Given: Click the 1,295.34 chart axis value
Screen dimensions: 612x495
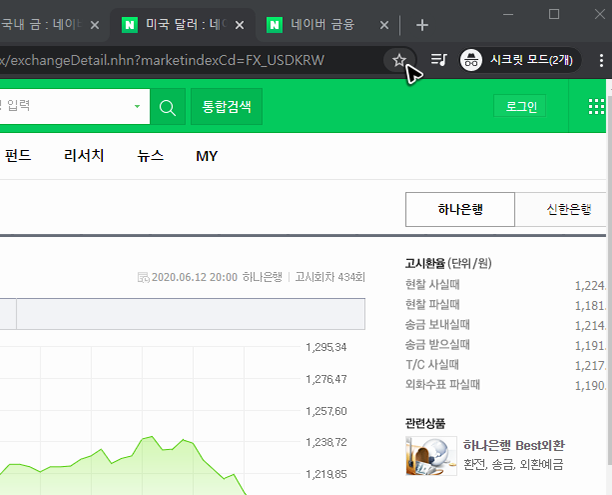Looking at the screenshot, I should [x=326, y=347].
